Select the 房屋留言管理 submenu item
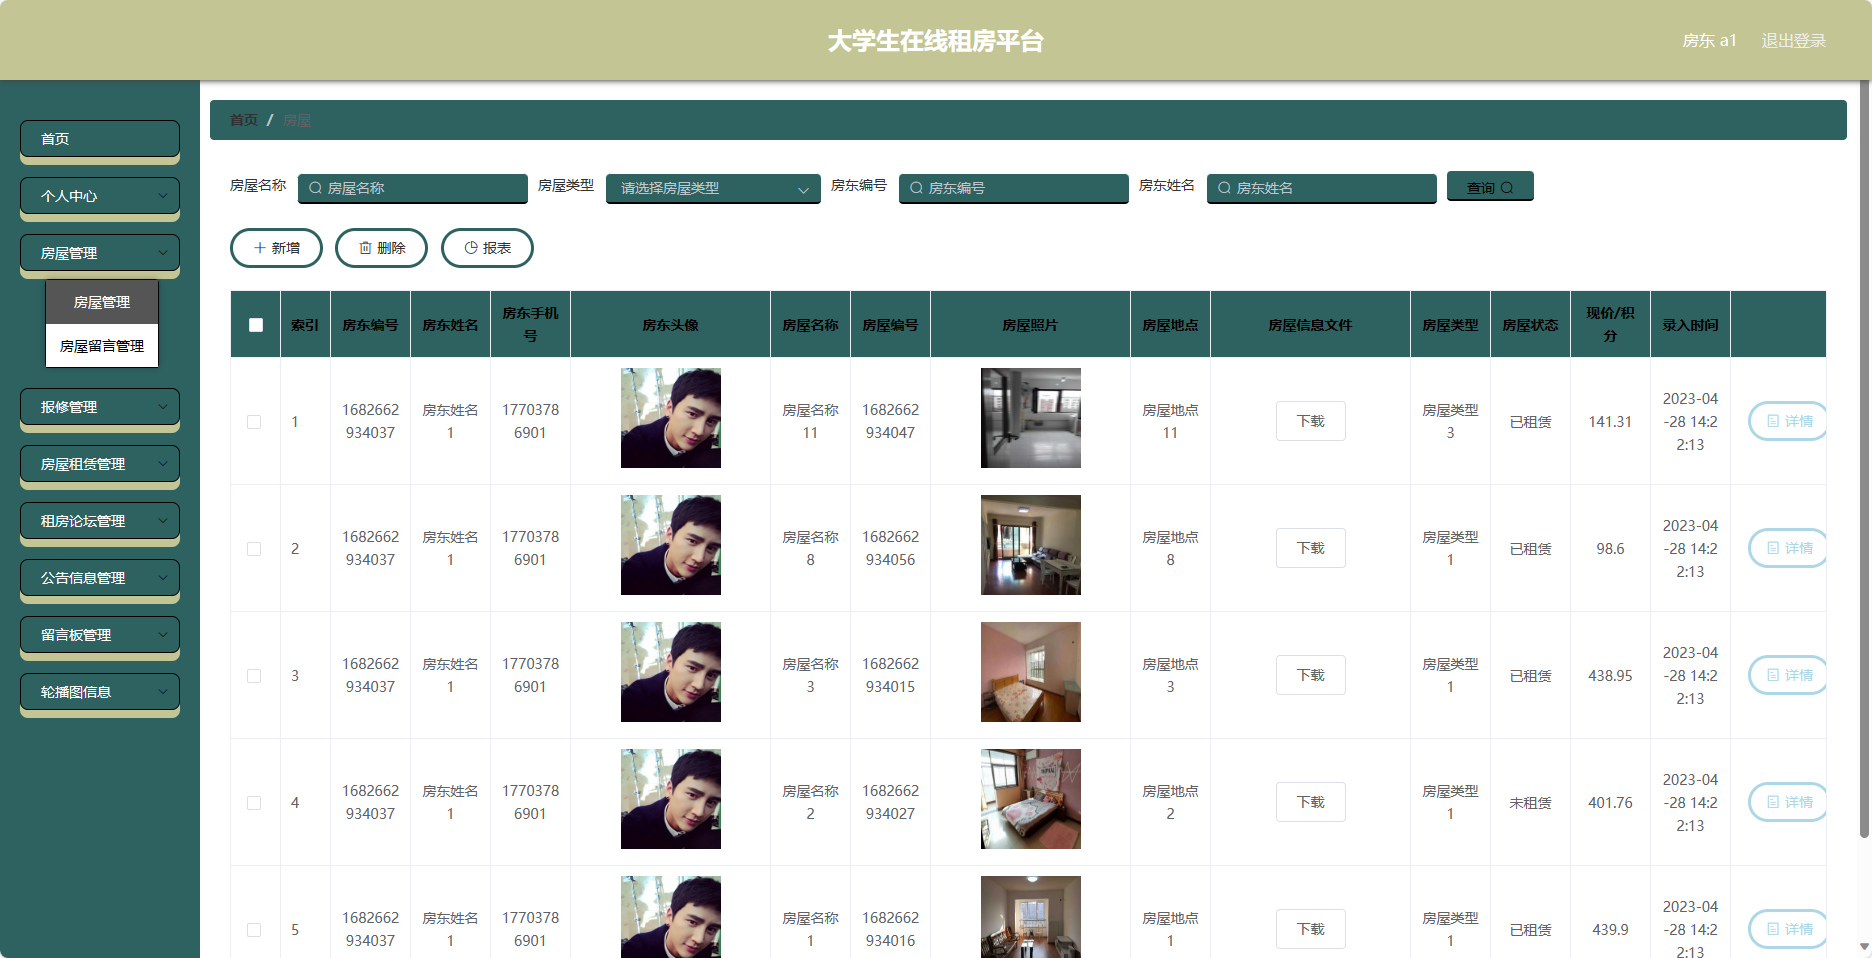Image resolution: width=1872 pixels, height=958 pixels. pos(102,346)
